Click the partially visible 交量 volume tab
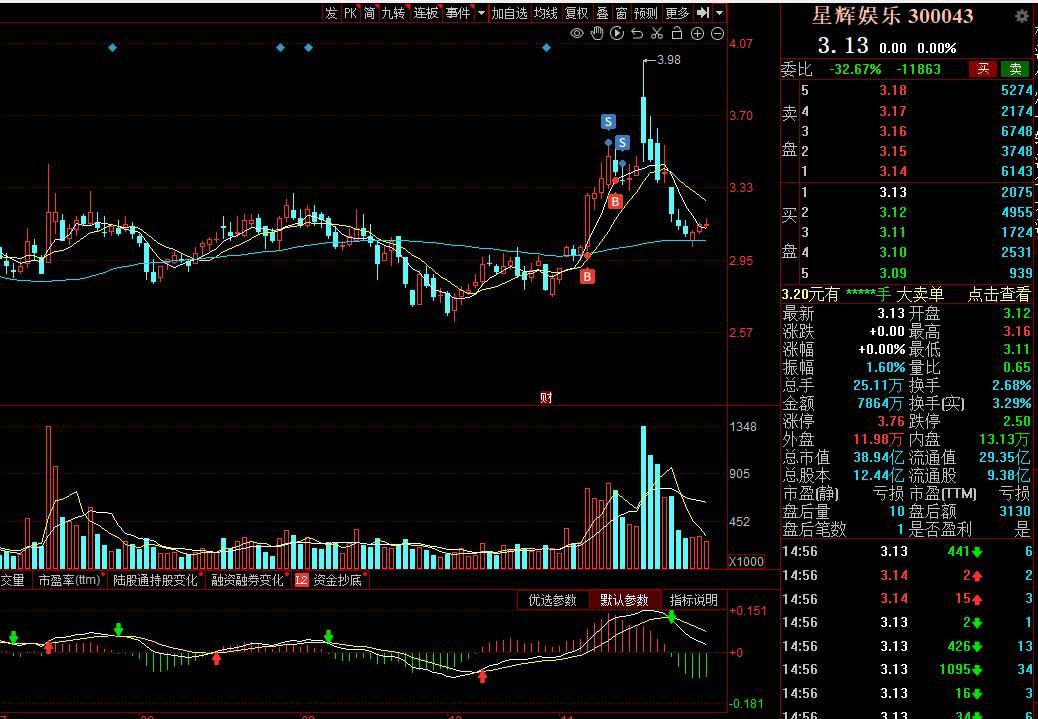 [x=13, y=580]
